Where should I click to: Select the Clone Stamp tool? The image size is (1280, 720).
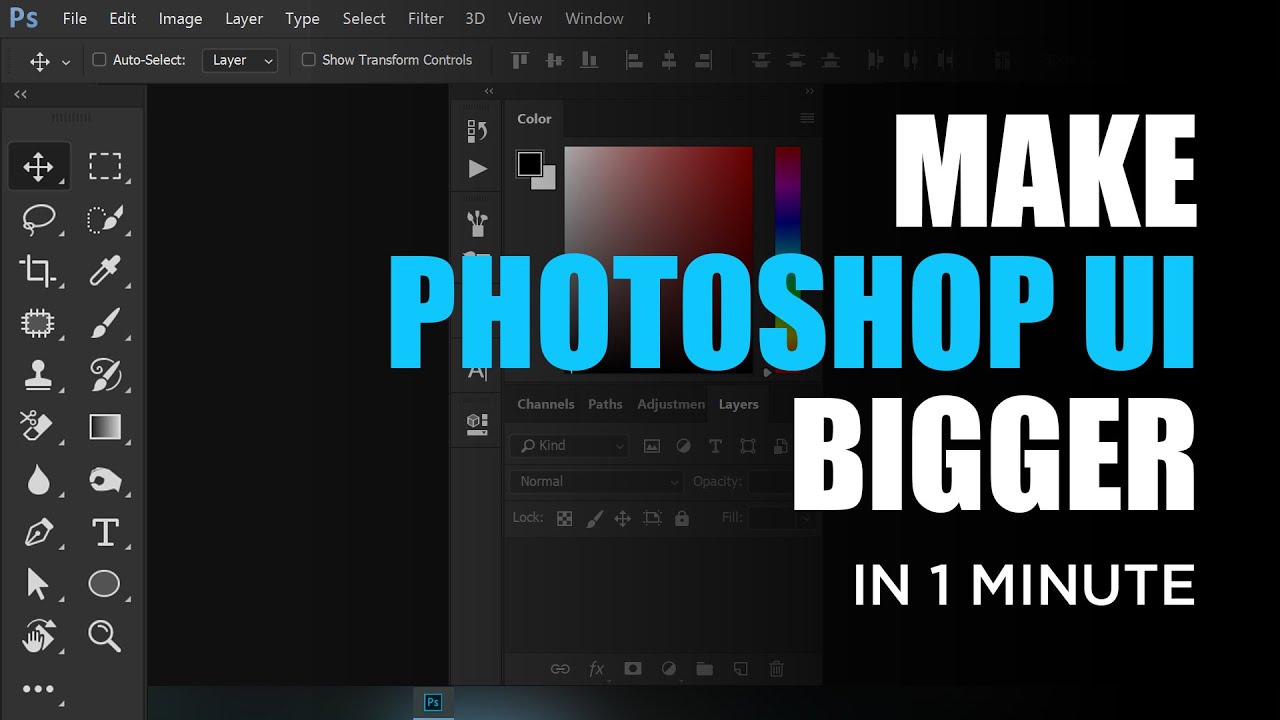tap(38, 375)
